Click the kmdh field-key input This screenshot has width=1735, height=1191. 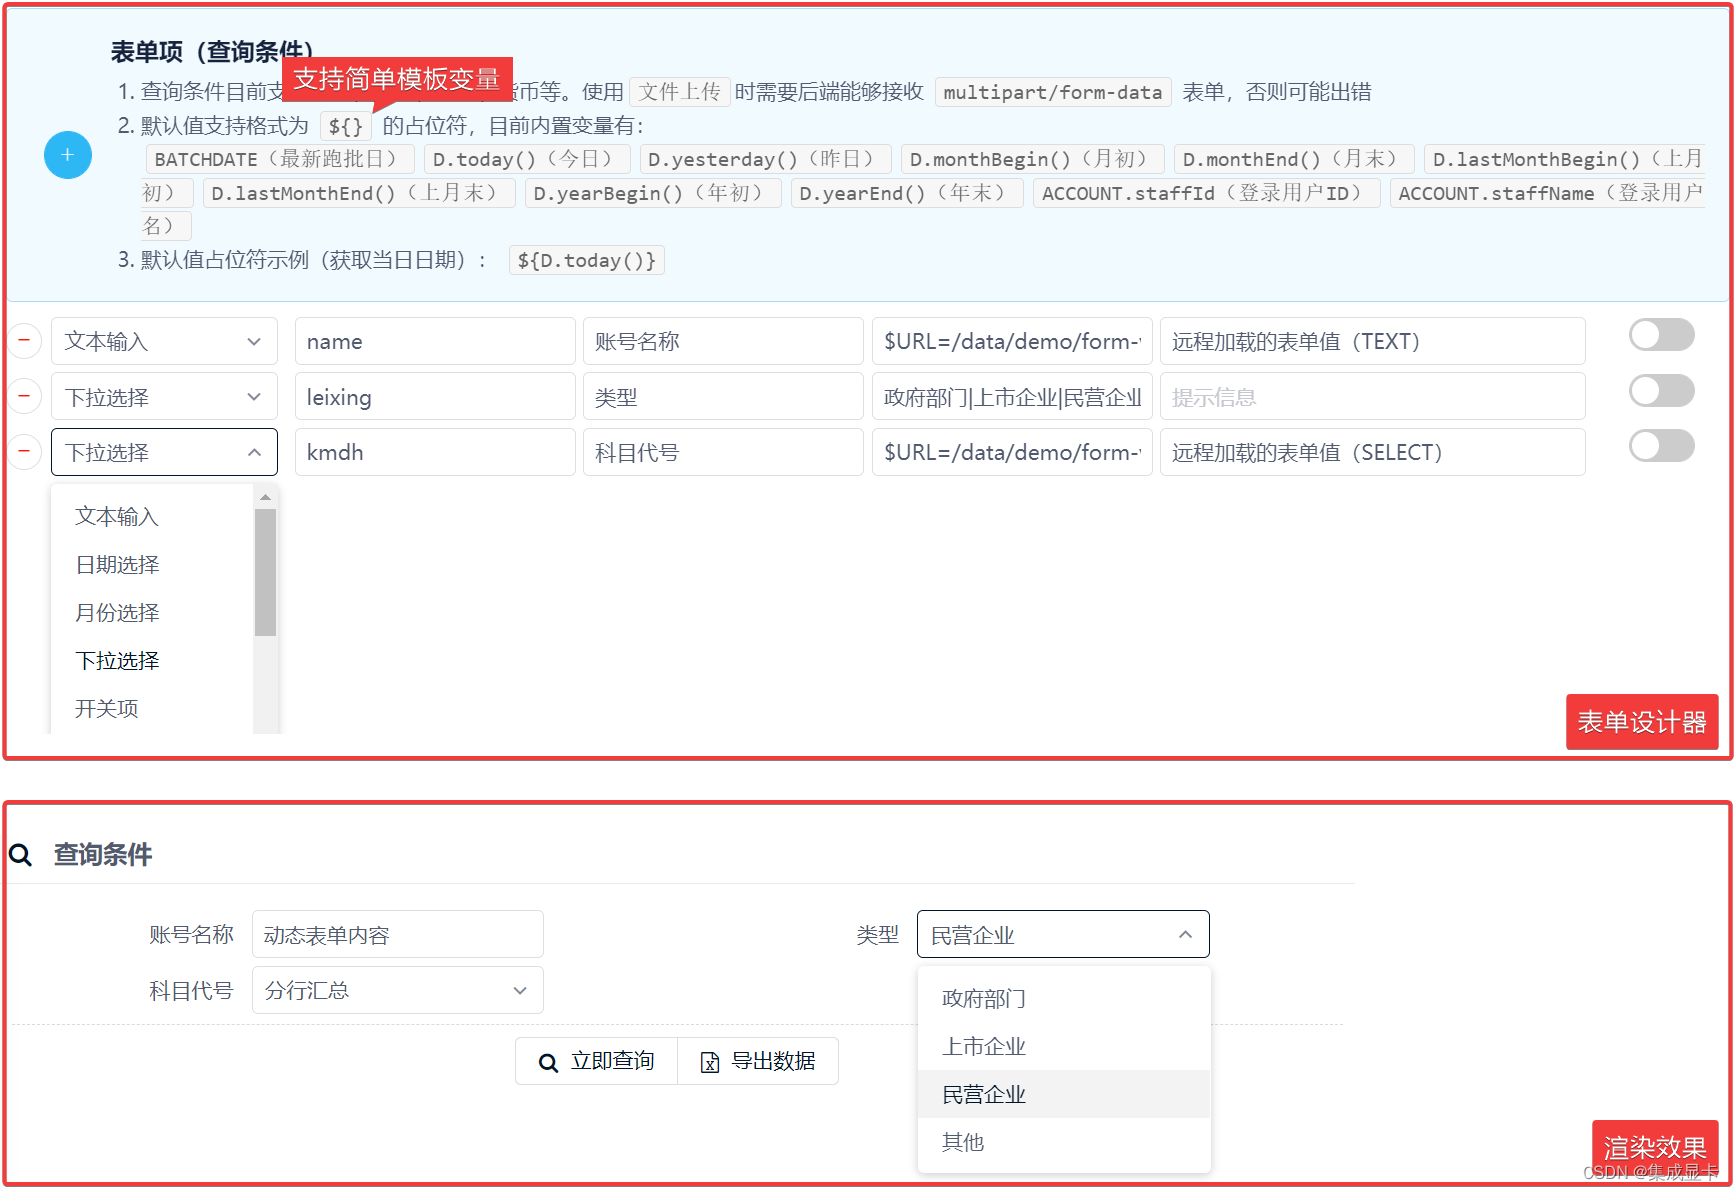pyautogui.click(x=435, y=452)
